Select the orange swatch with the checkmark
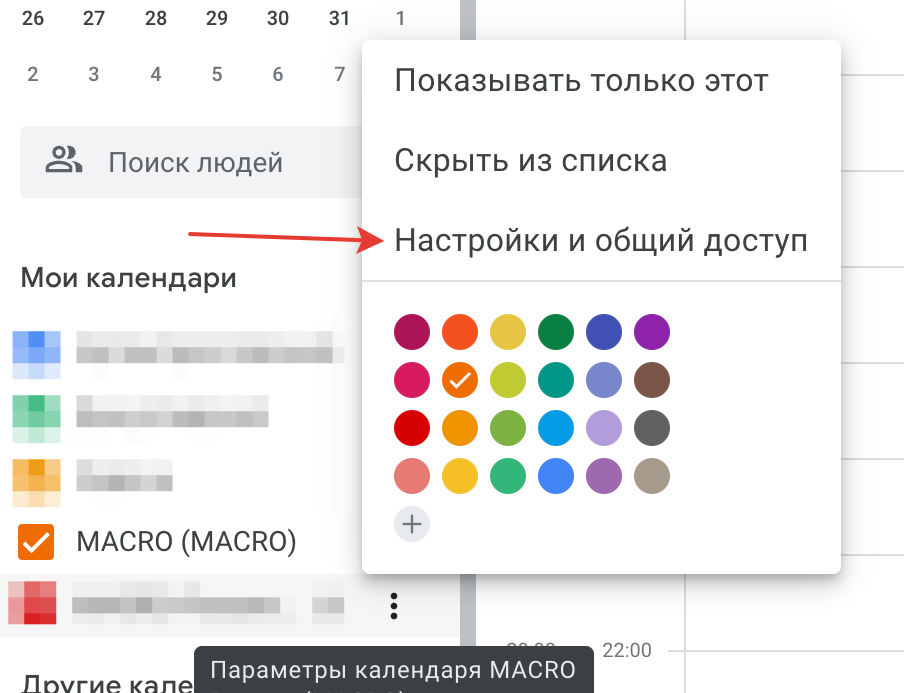 [x=460, y=380]
